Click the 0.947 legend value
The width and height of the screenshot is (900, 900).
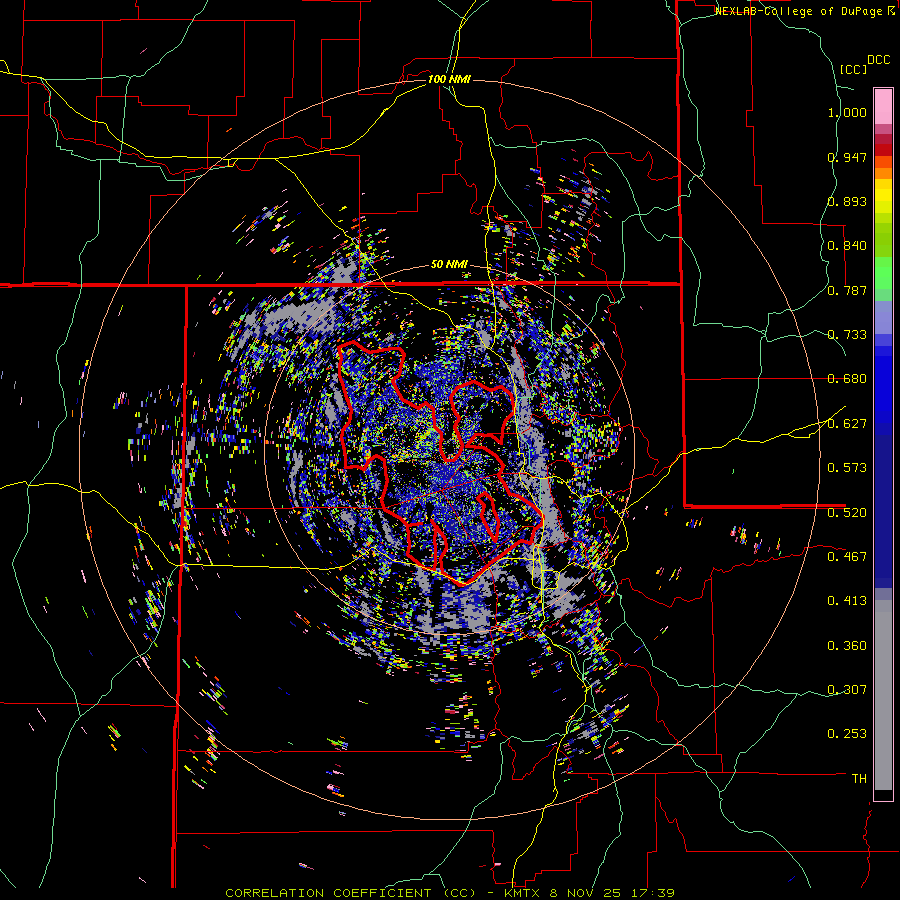click(847, 157)
